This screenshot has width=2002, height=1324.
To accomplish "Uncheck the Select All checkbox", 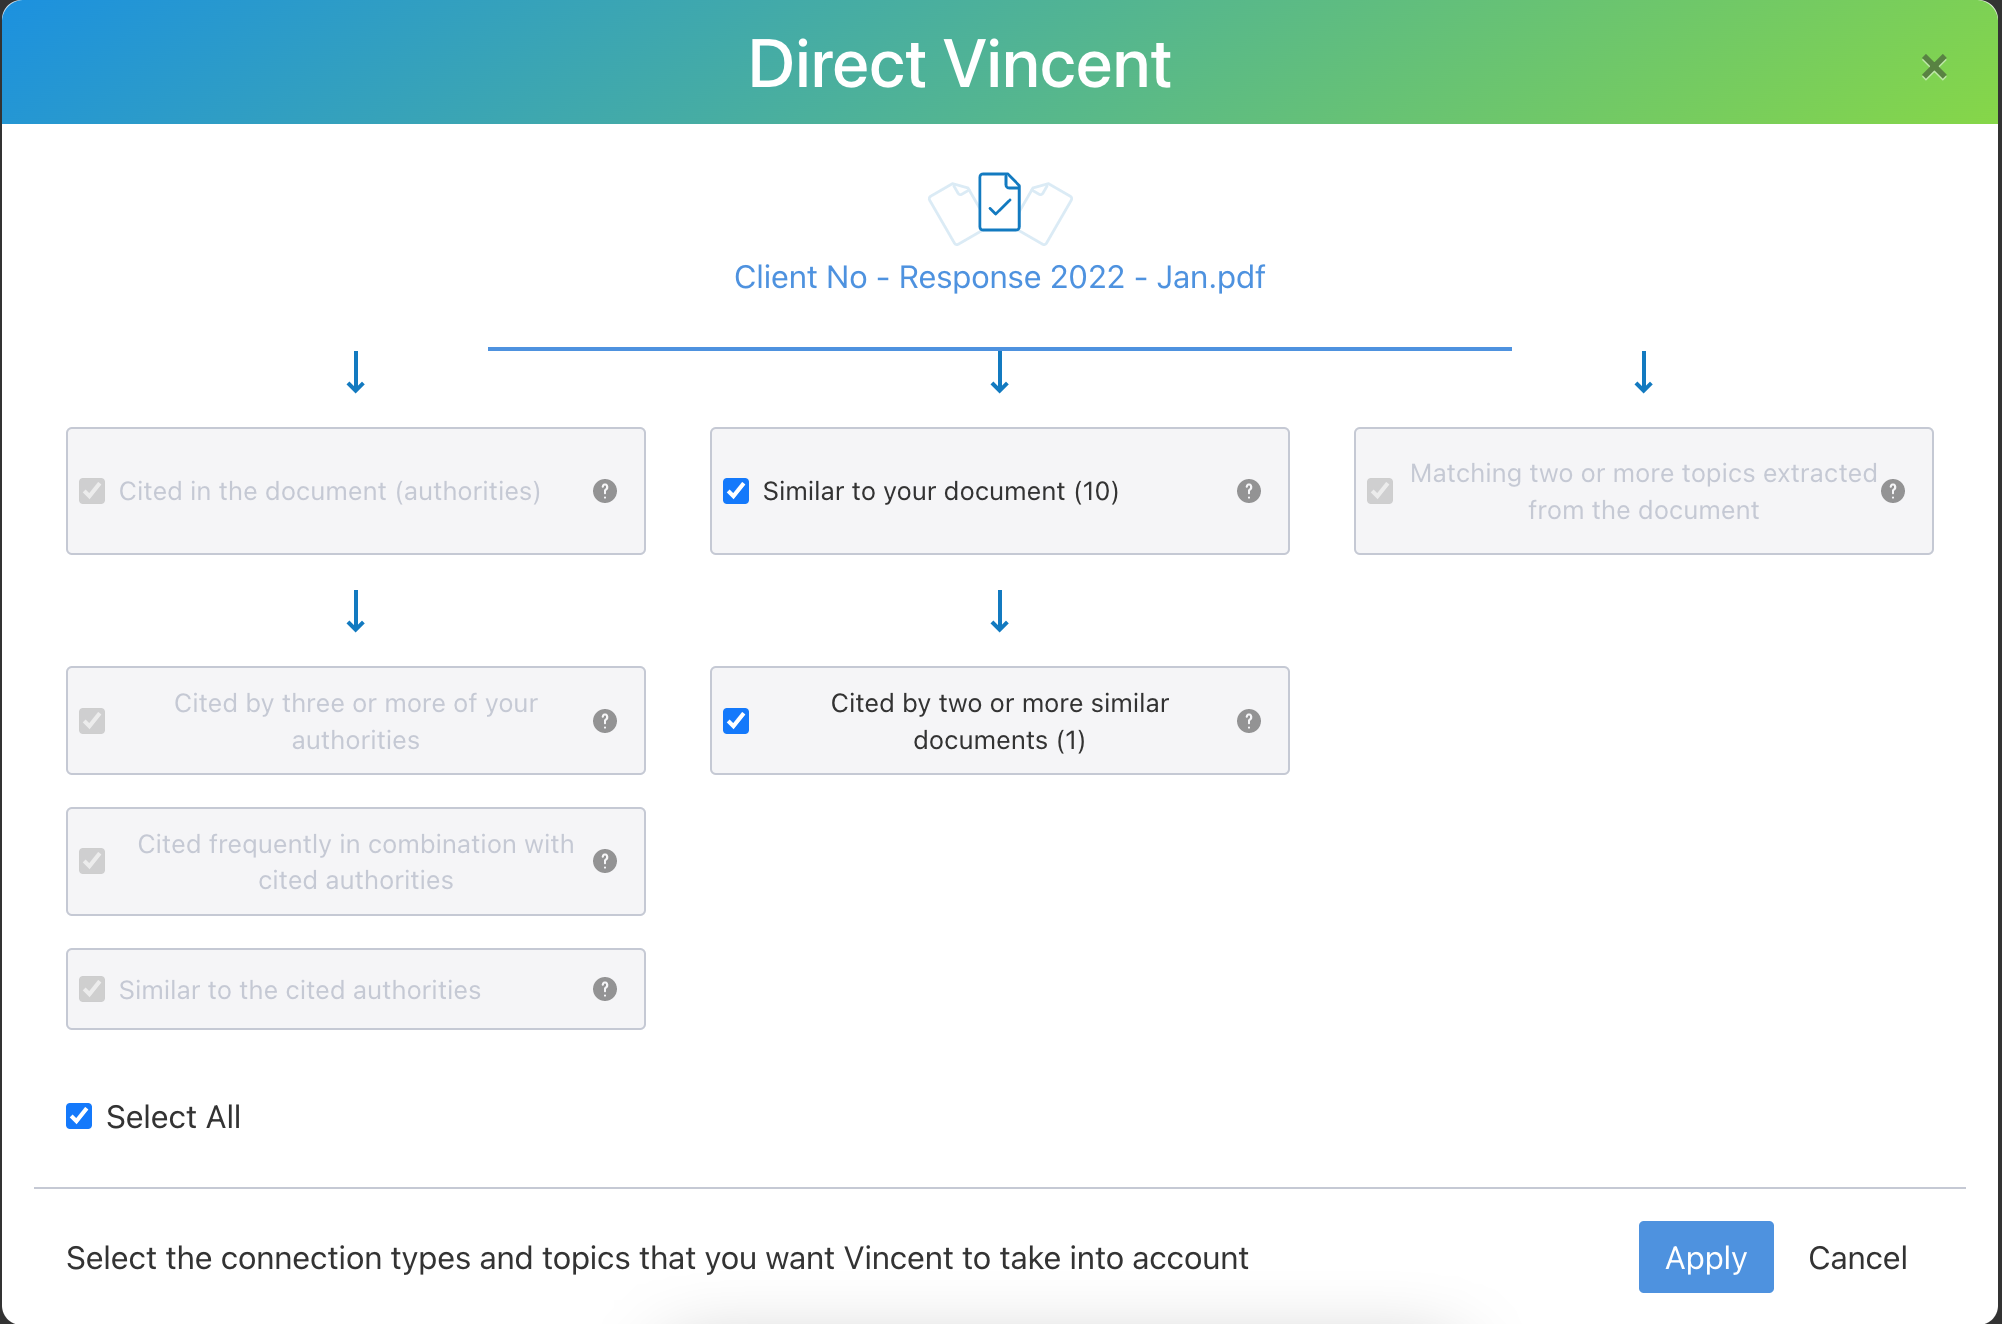I will 79,1116.
